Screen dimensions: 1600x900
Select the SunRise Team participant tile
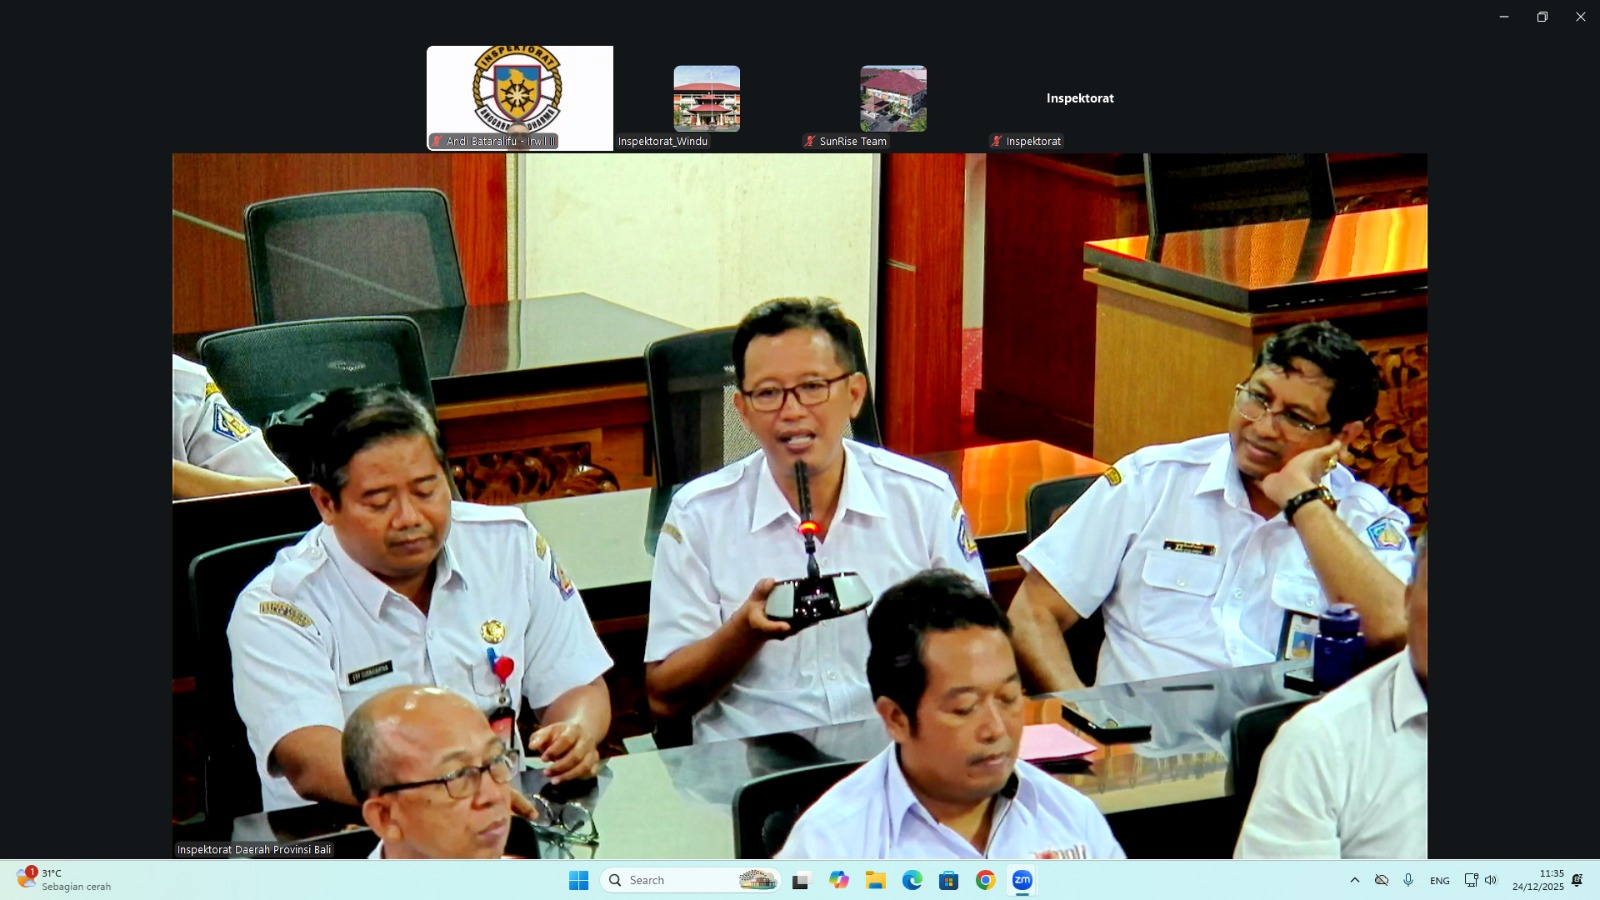coord(893,100)
